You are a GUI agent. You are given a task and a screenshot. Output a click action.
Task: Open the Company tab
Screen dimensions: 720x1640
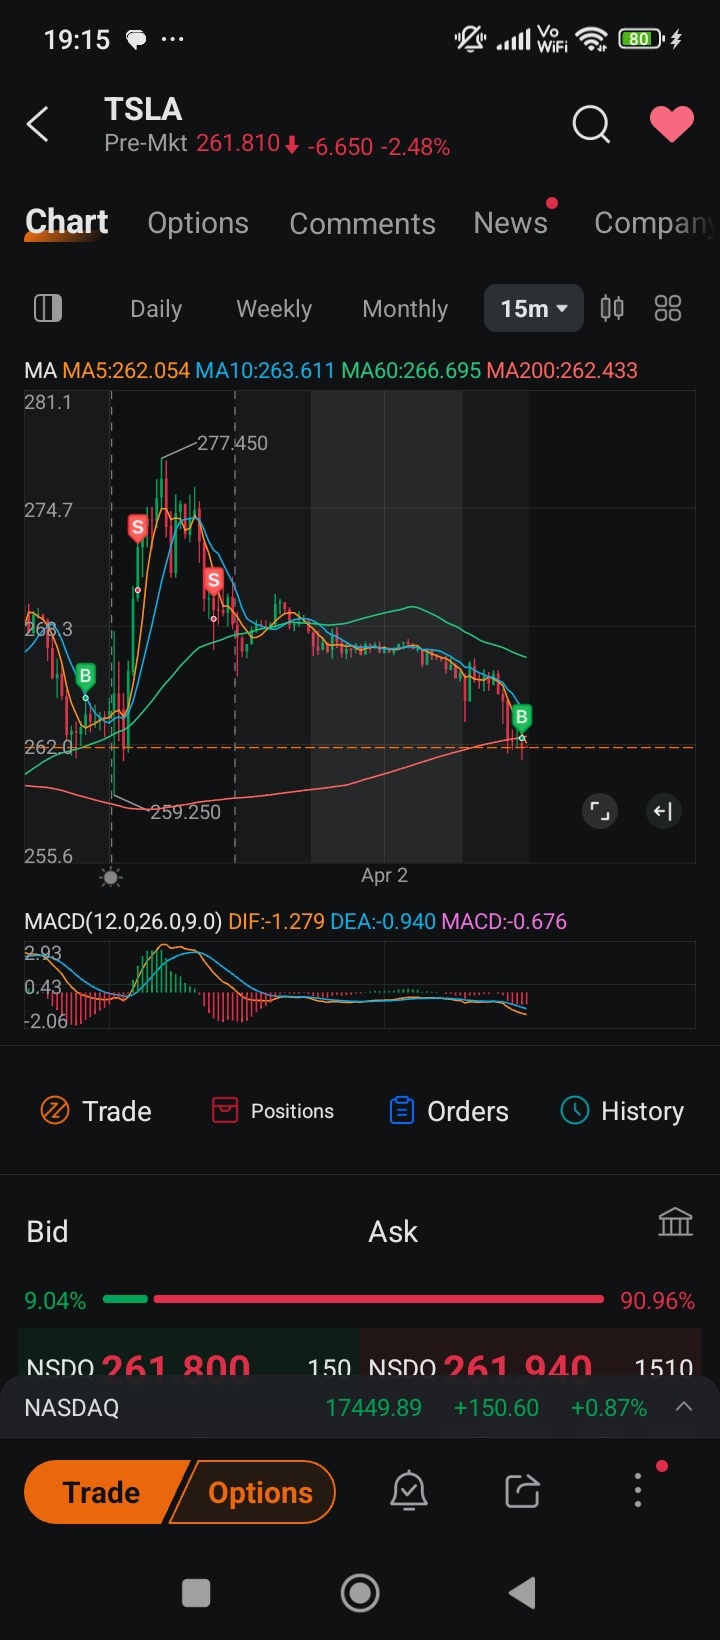point(655,223)
